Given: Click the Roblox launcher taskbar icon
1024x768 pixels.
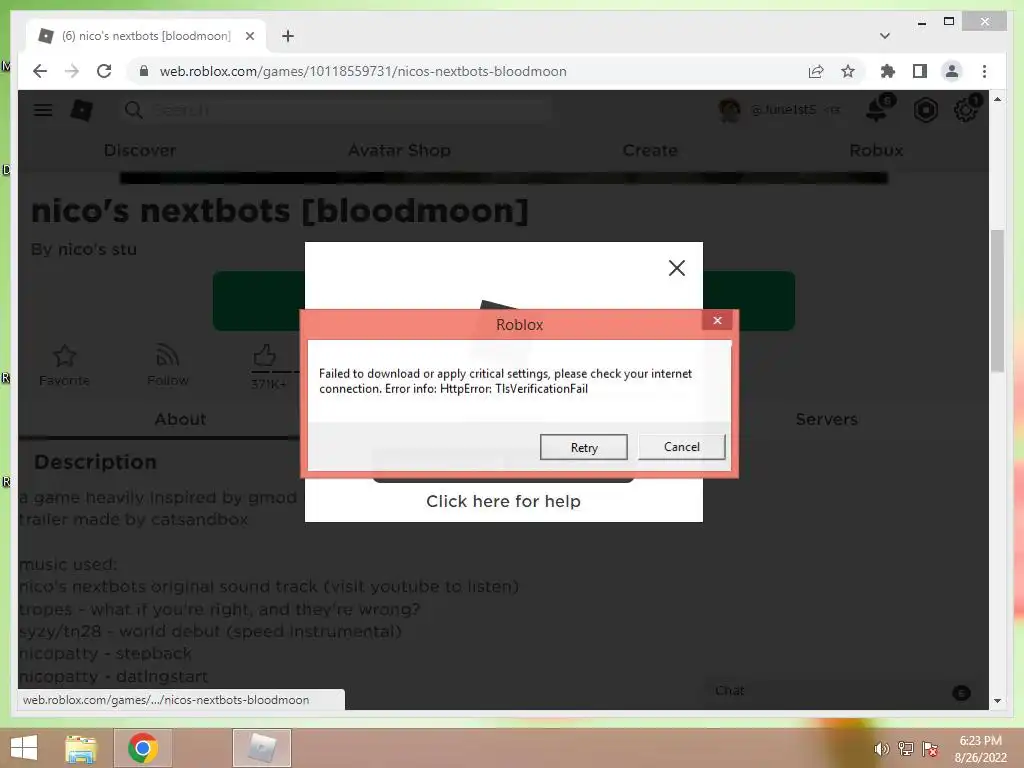Looking at the screenshot, I should tap(261, 748).
